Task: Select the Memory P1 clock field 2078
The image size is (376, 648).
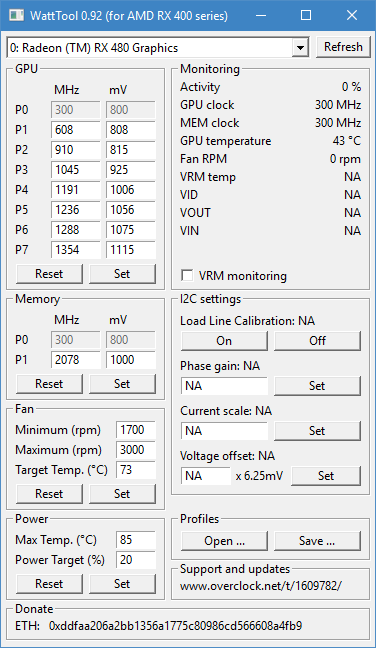Action: [76, 360]
